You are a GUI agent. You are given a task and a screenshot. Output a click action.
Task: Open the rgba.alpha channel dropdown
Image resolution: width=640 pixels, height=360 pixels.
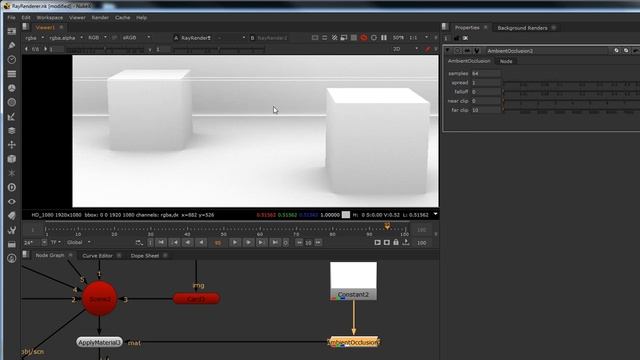tap(66, 38)
